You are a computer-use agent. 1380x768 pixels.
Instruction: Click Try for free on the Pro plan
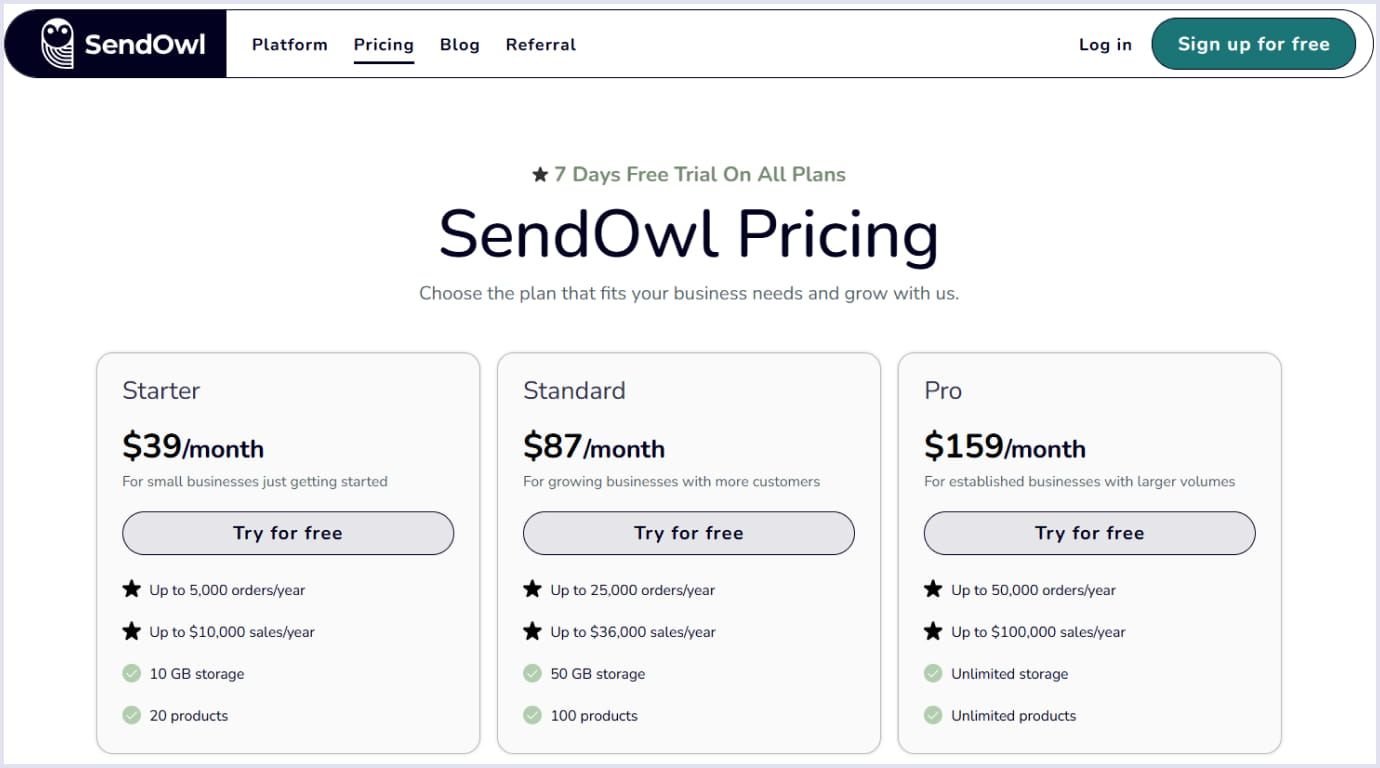pos(1088,533)
